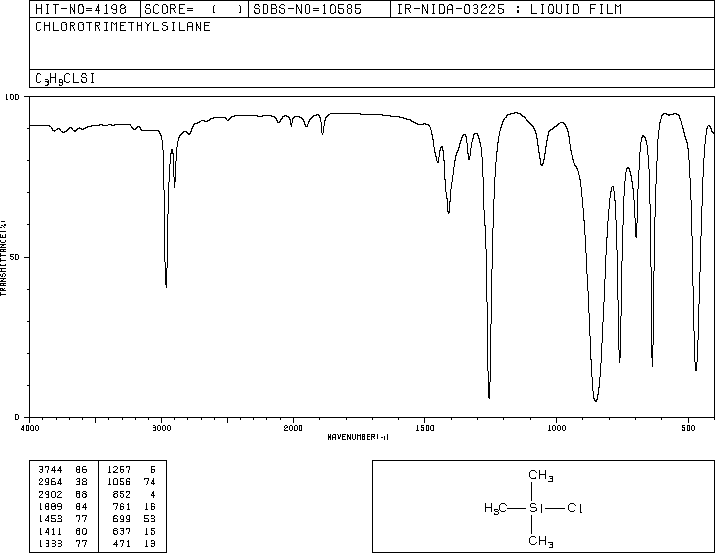This screenshot has width=715, height=553.
Task: Click the peak bottom near 471
Action: (x=696, y=370)
